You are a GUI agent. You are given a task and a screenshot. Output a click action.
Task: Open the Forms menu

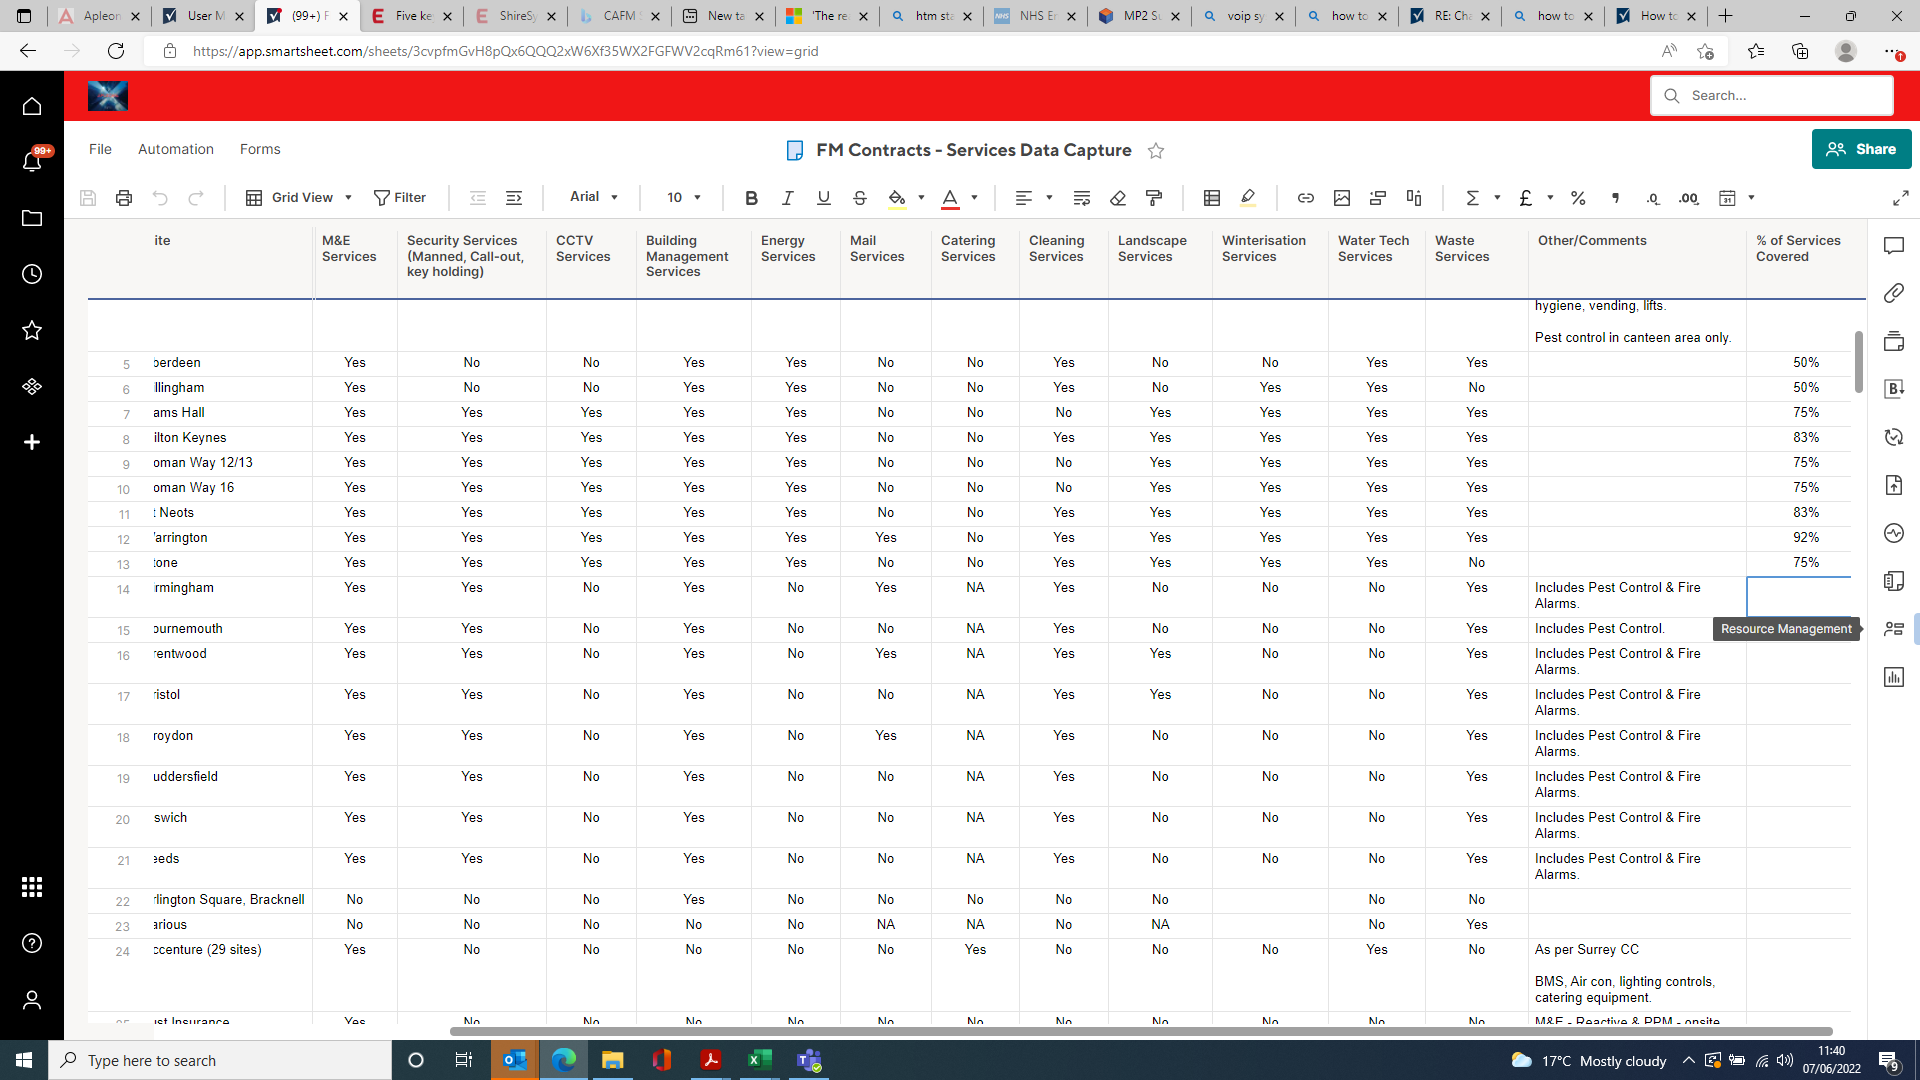tap(260, 149)
